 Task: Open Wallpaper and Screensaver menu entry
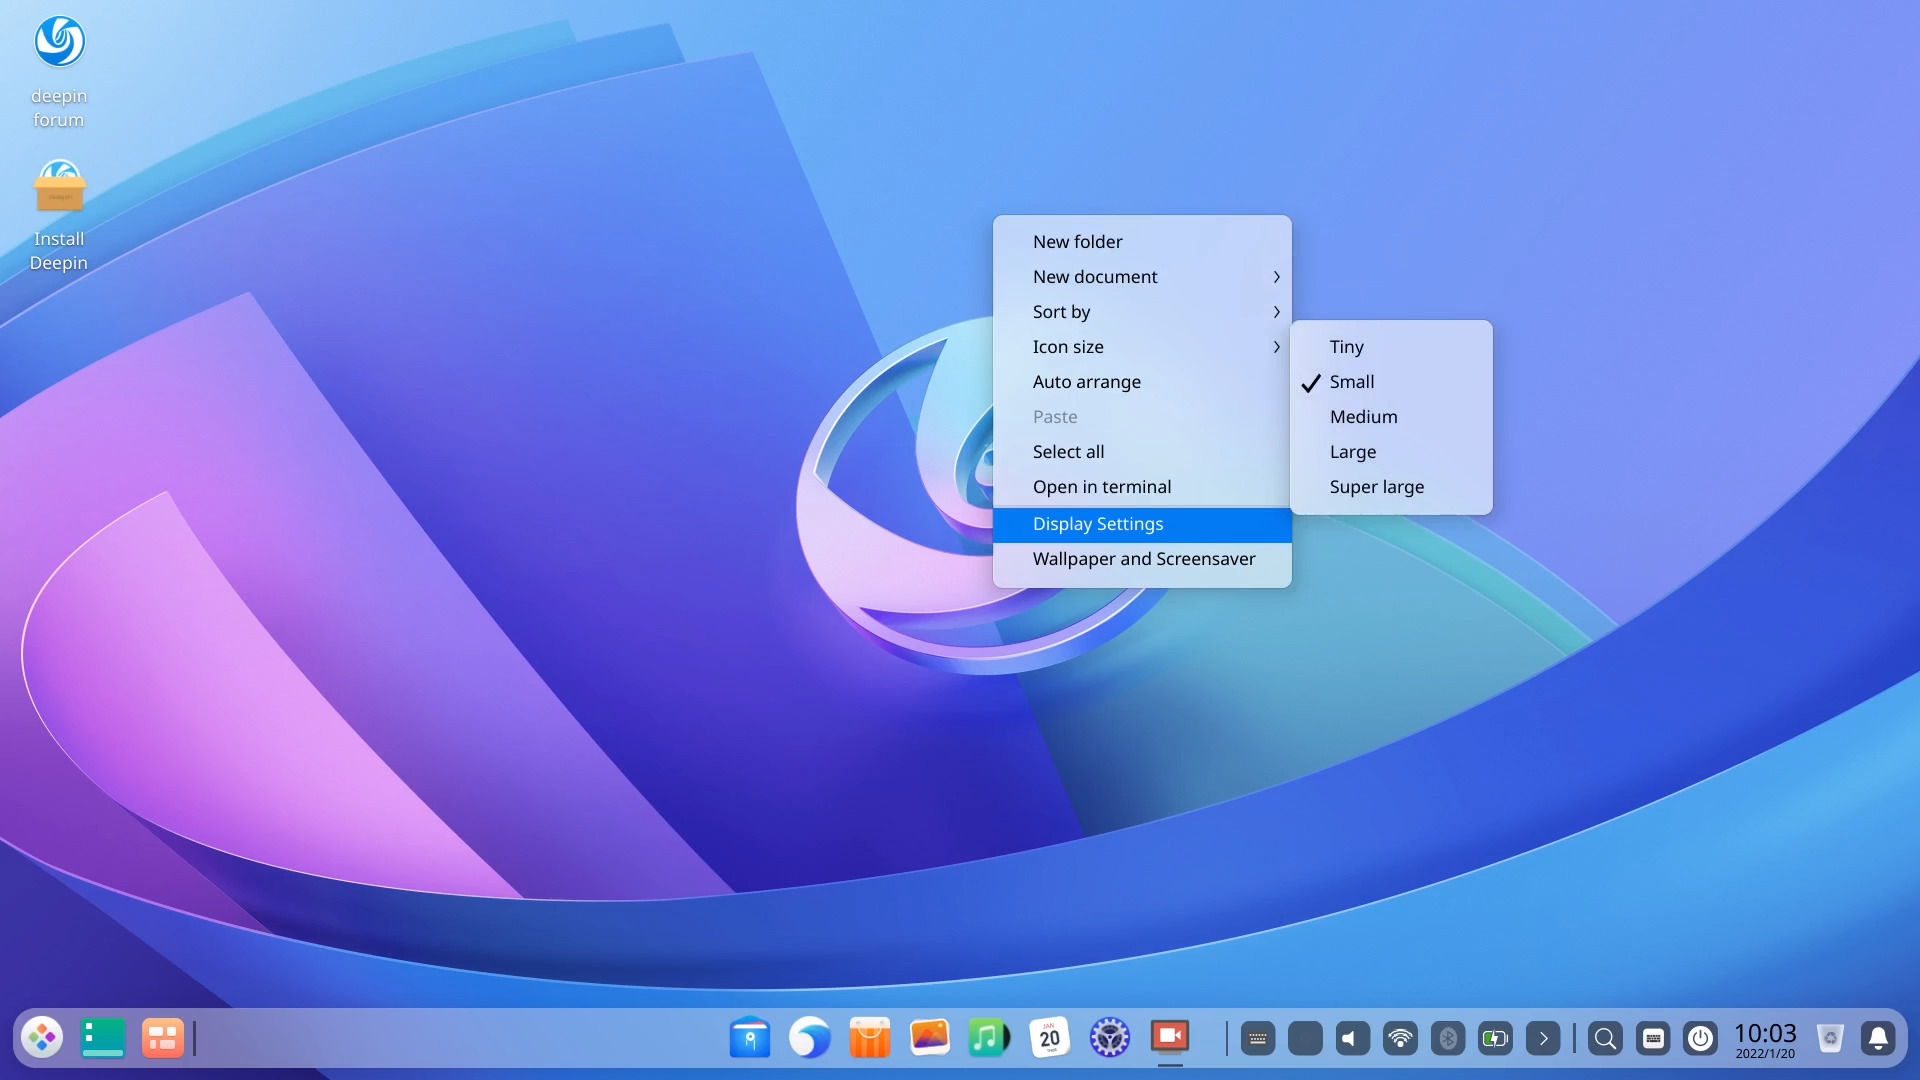point(1142,560)
